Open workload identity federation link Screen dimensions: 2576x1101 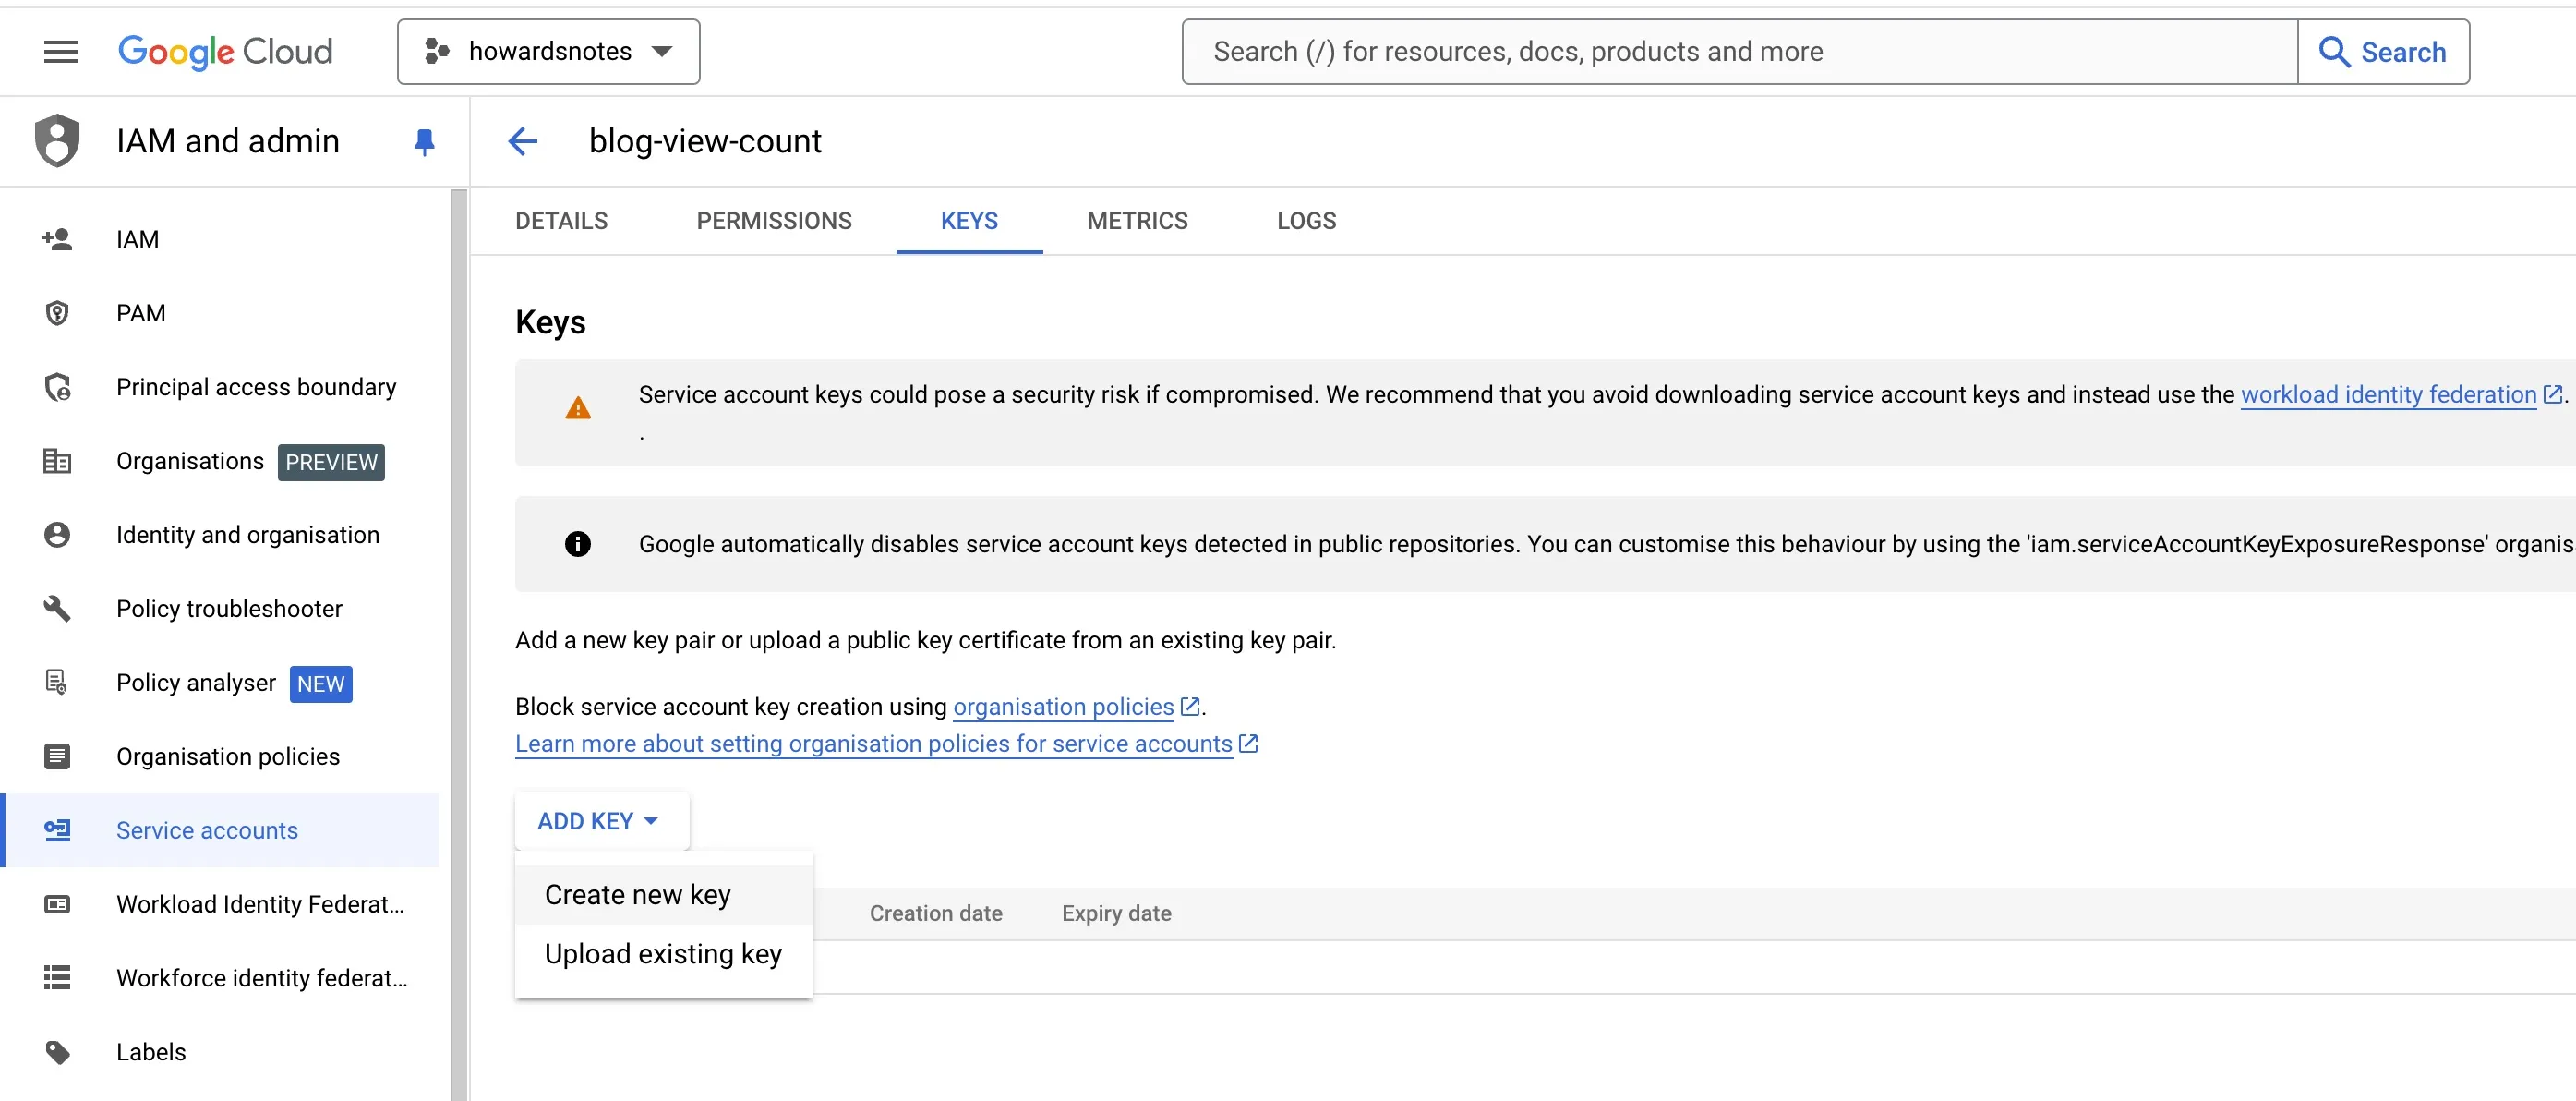point(2388,395)
